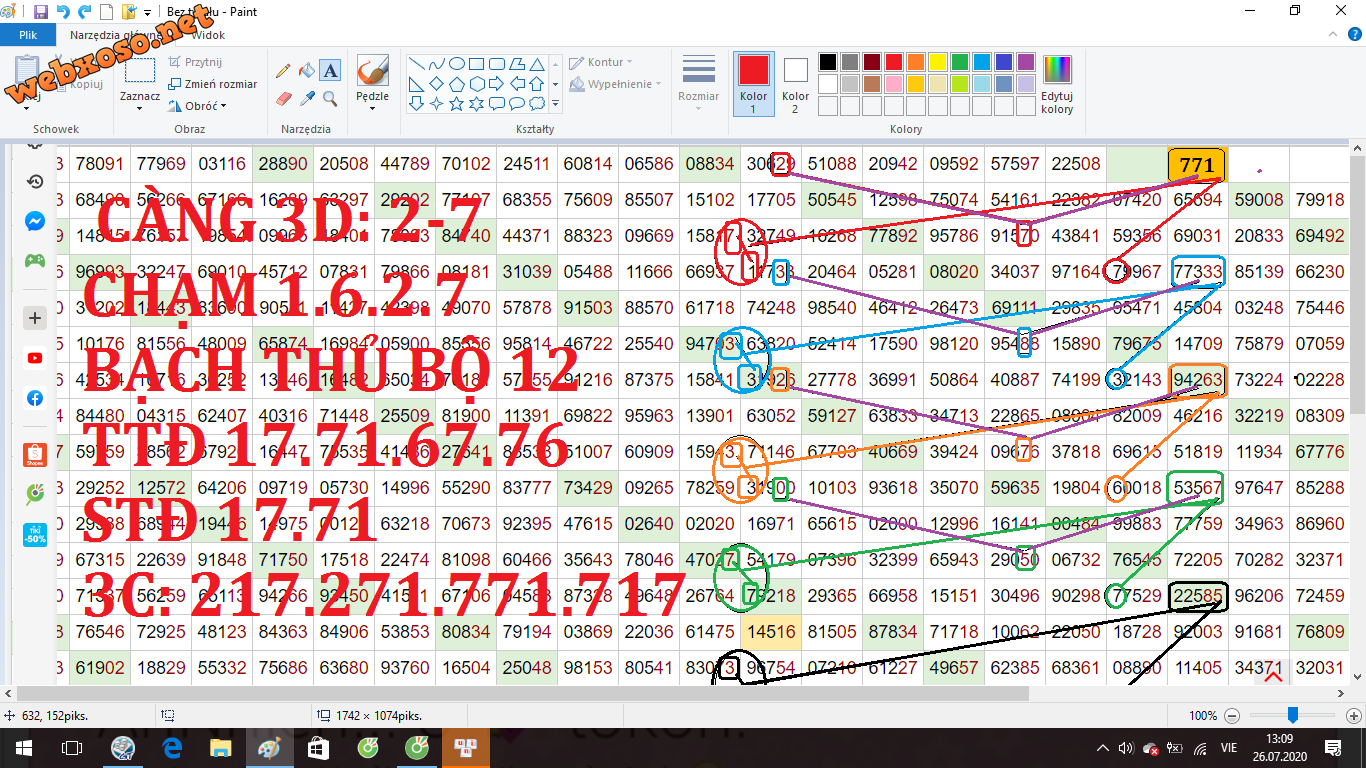Click Edytuj kolory button
Viewport: 1366px width, 768px height.
coord(1057,84)
